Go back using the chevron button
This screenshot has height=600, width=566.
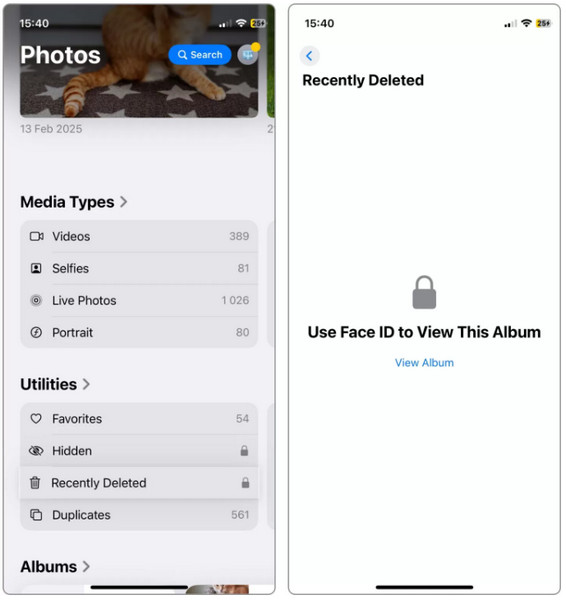(309, 56)
